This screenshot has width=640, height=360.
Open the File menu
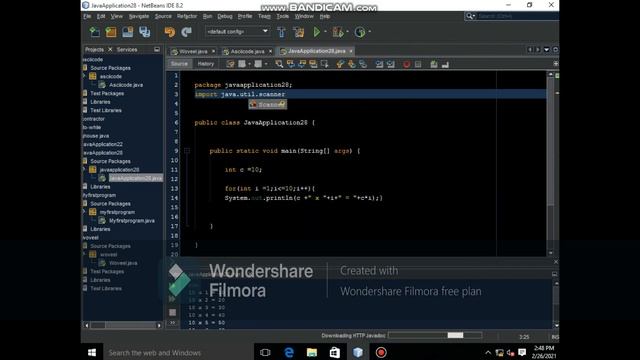[87, 16]
